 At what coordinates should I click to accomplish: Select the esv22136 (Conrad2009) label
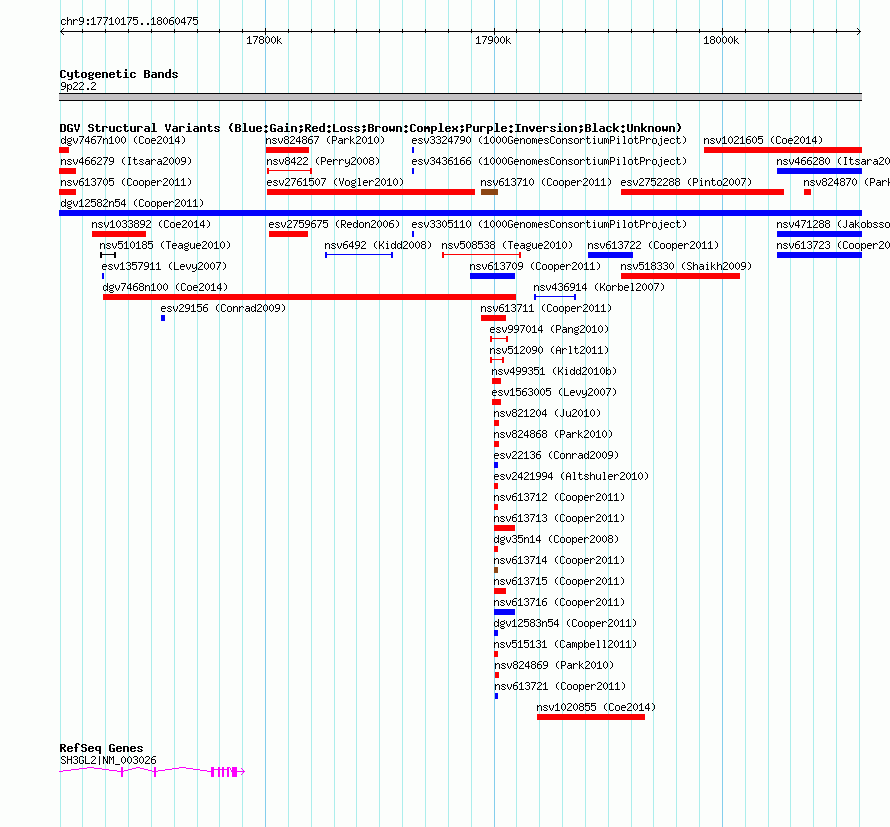pyautogui.click(x=556, y=455)
